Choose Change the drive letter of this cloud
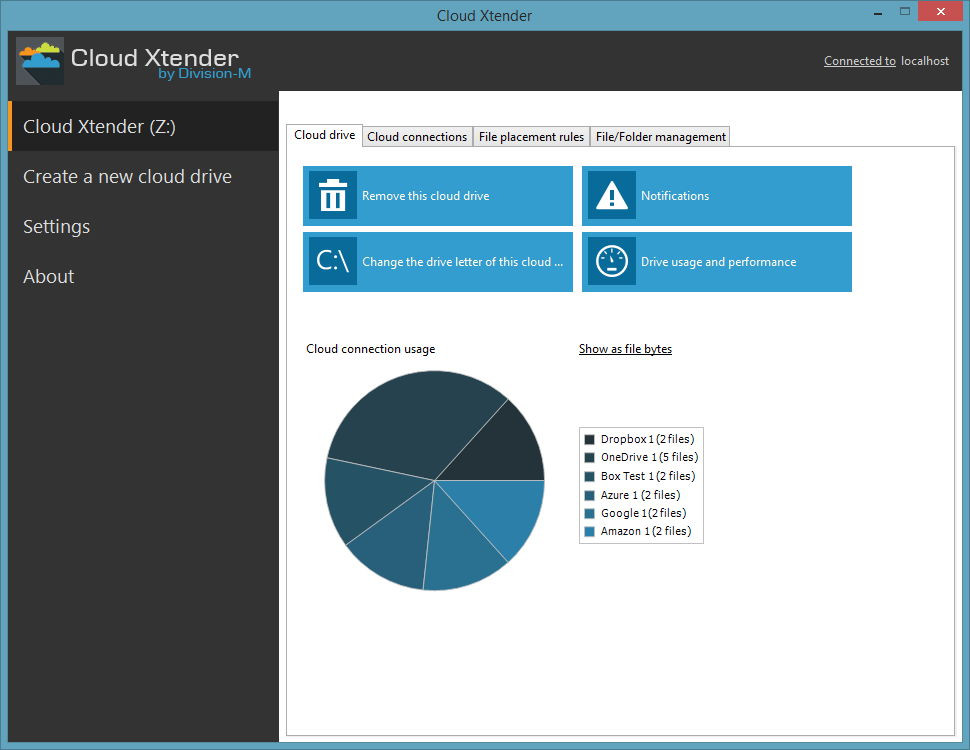Image resolution: width=970 pixels, height=750 pixels. coord(438,262)
